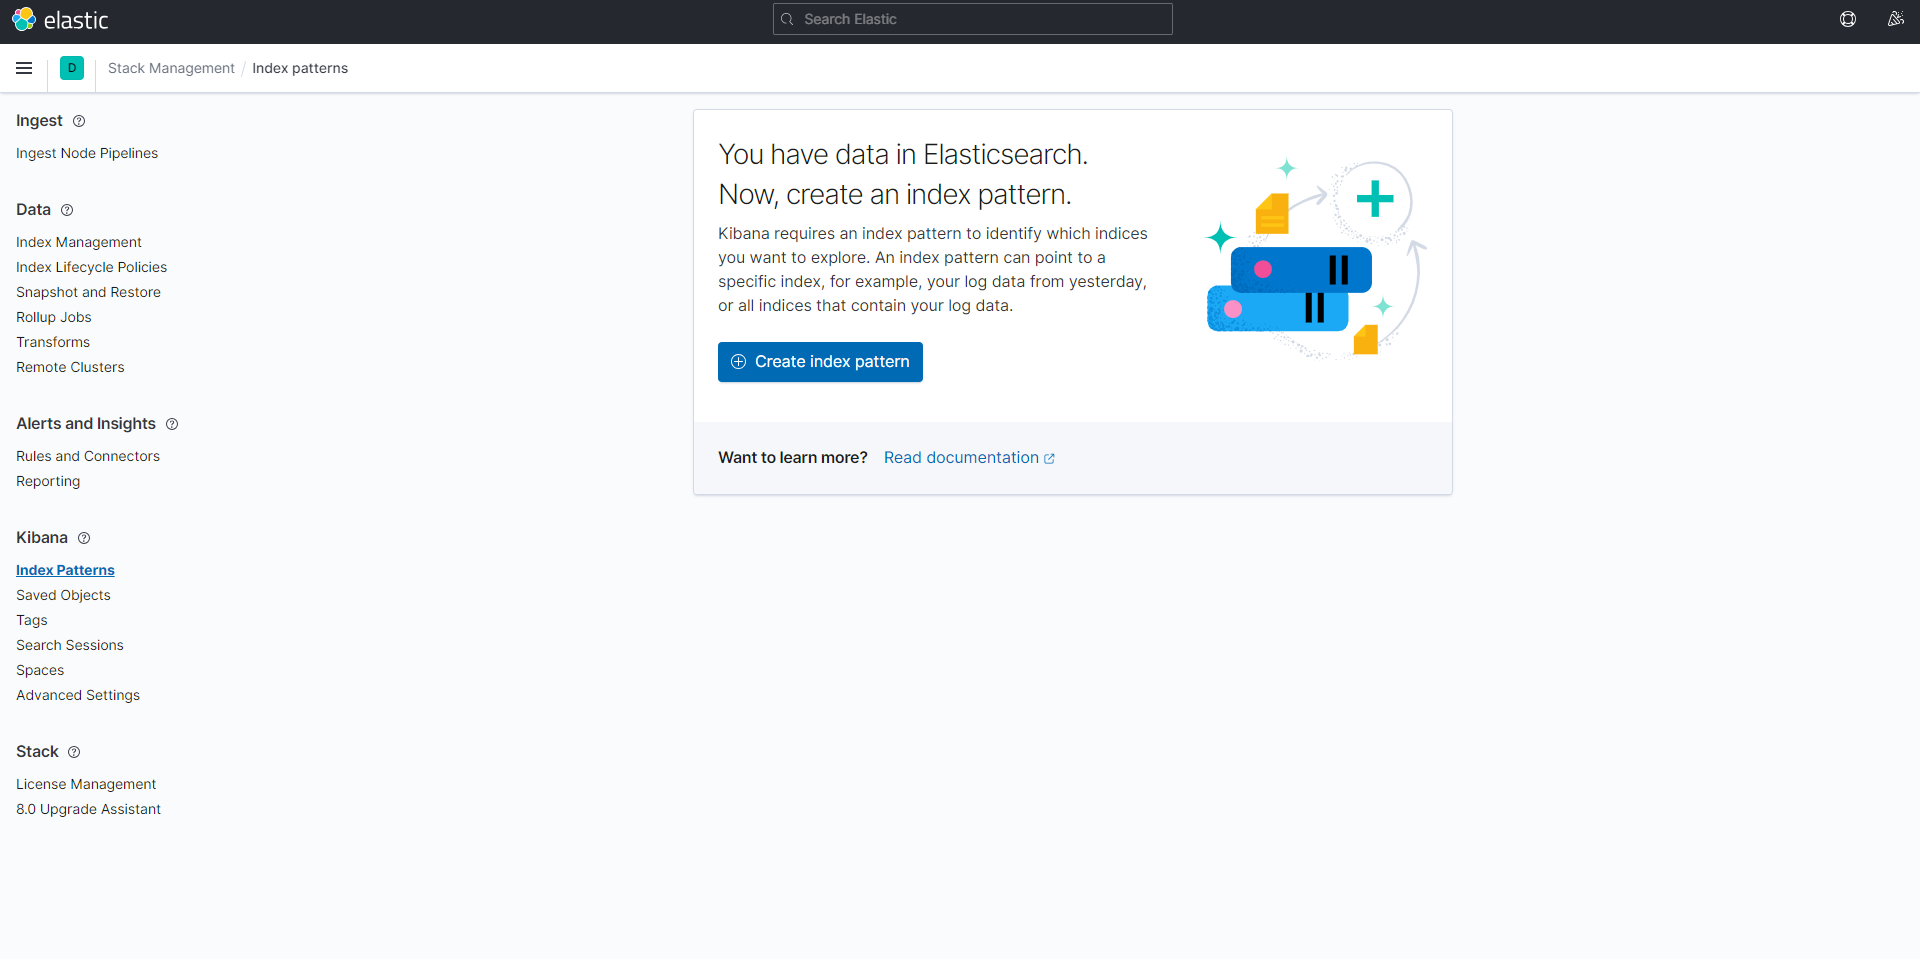This screenshot has height=959, width=1920.
Task: Select Rules and Connectors
Action: point(87,456)
